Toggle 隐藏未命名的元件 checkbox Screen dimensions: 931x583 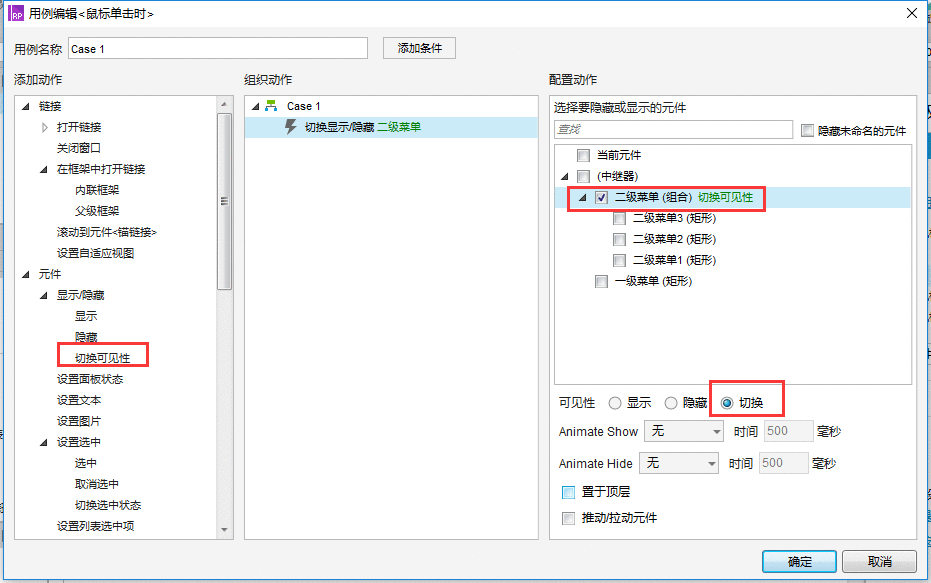pos(807,130)
